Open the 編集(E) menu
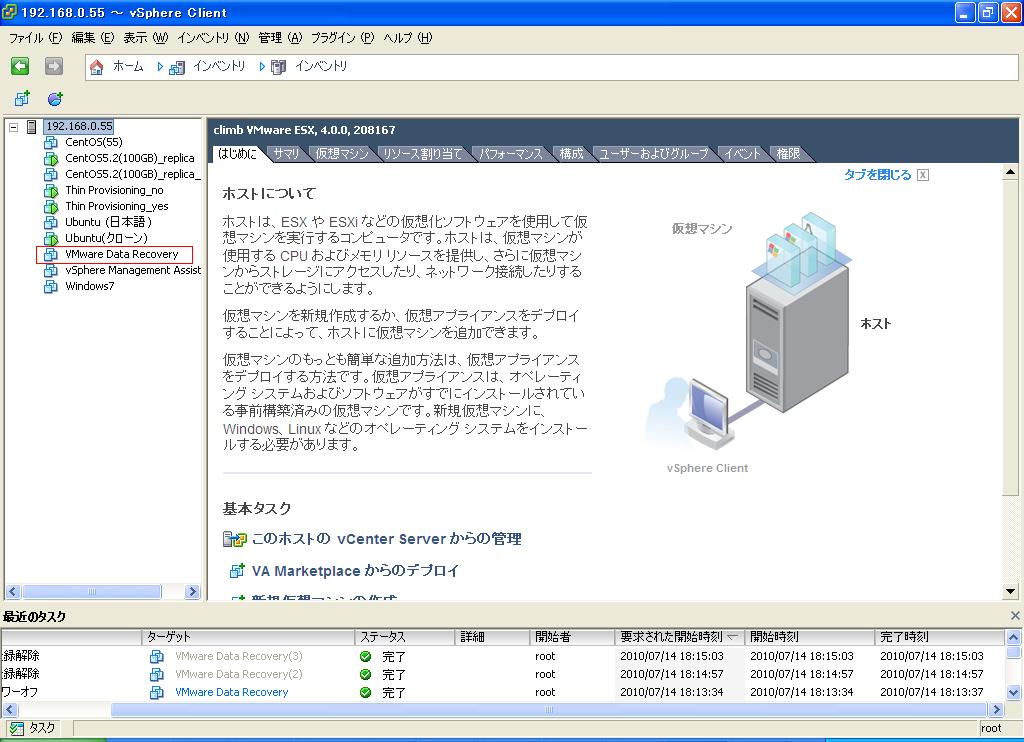This screenshot has width=1024, height=742. coord(92,38)
